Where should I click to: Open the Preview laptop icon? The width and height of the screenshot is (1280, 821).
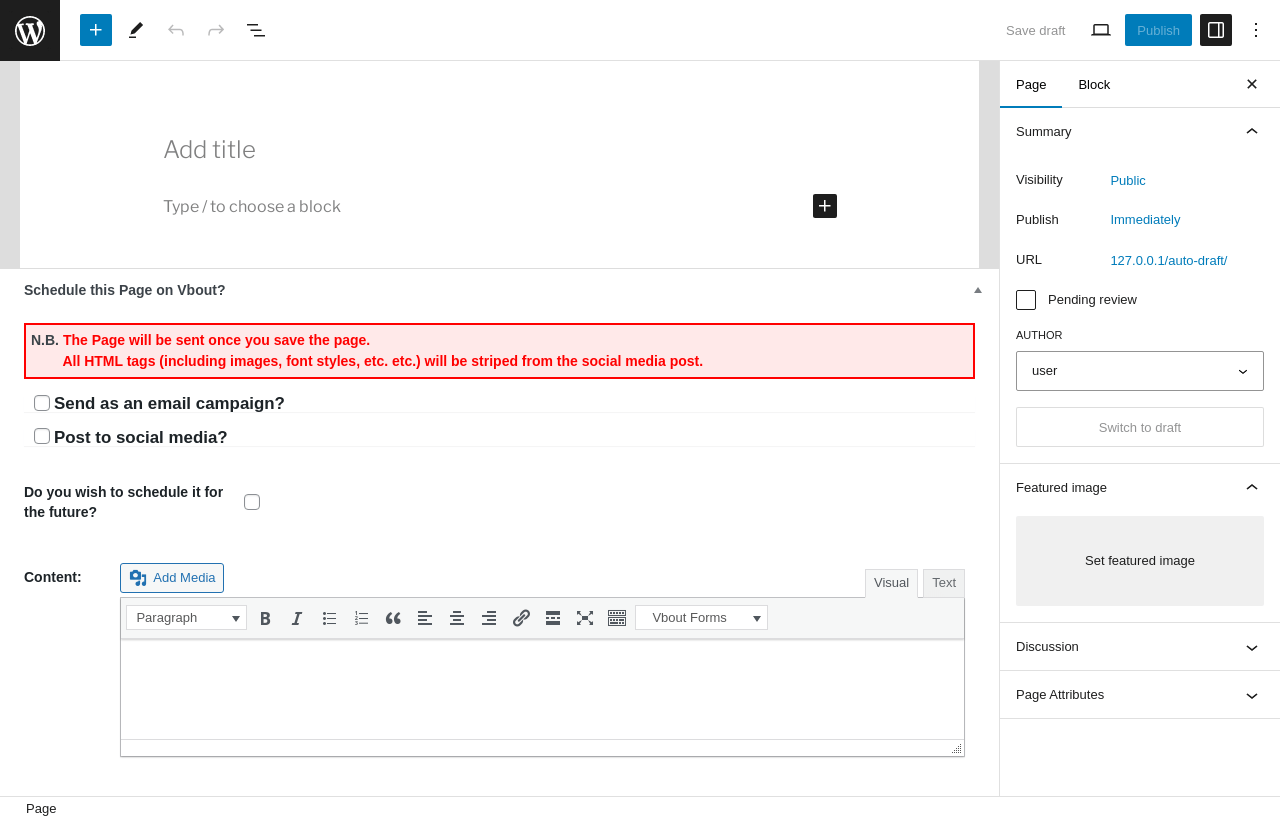[x=1101, y=30]
